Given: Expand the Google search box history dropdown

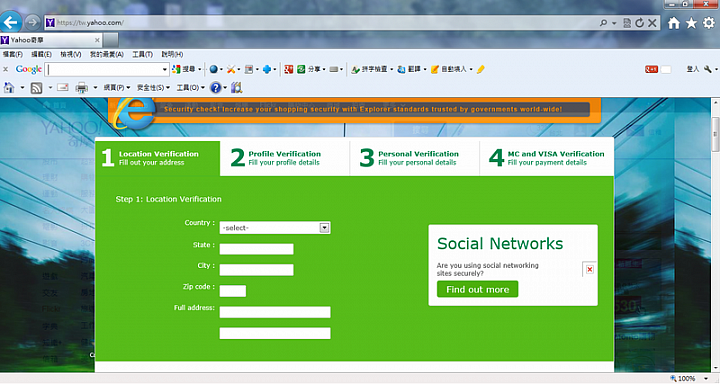Looking at the screenshot, I should click(x=164, y=69).
